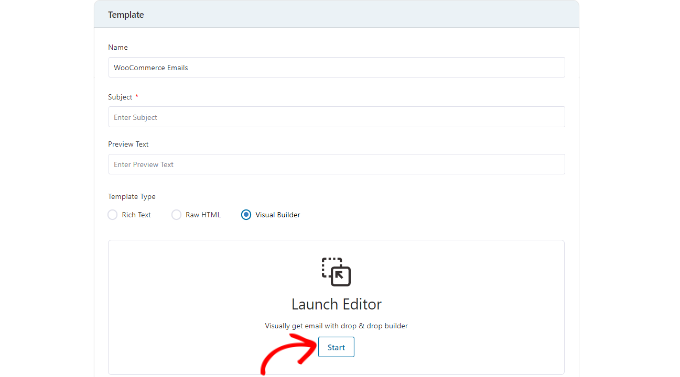Click into the Enter Subject field
The height and width of the screenshot is (377, 680).
click(336, 117)
